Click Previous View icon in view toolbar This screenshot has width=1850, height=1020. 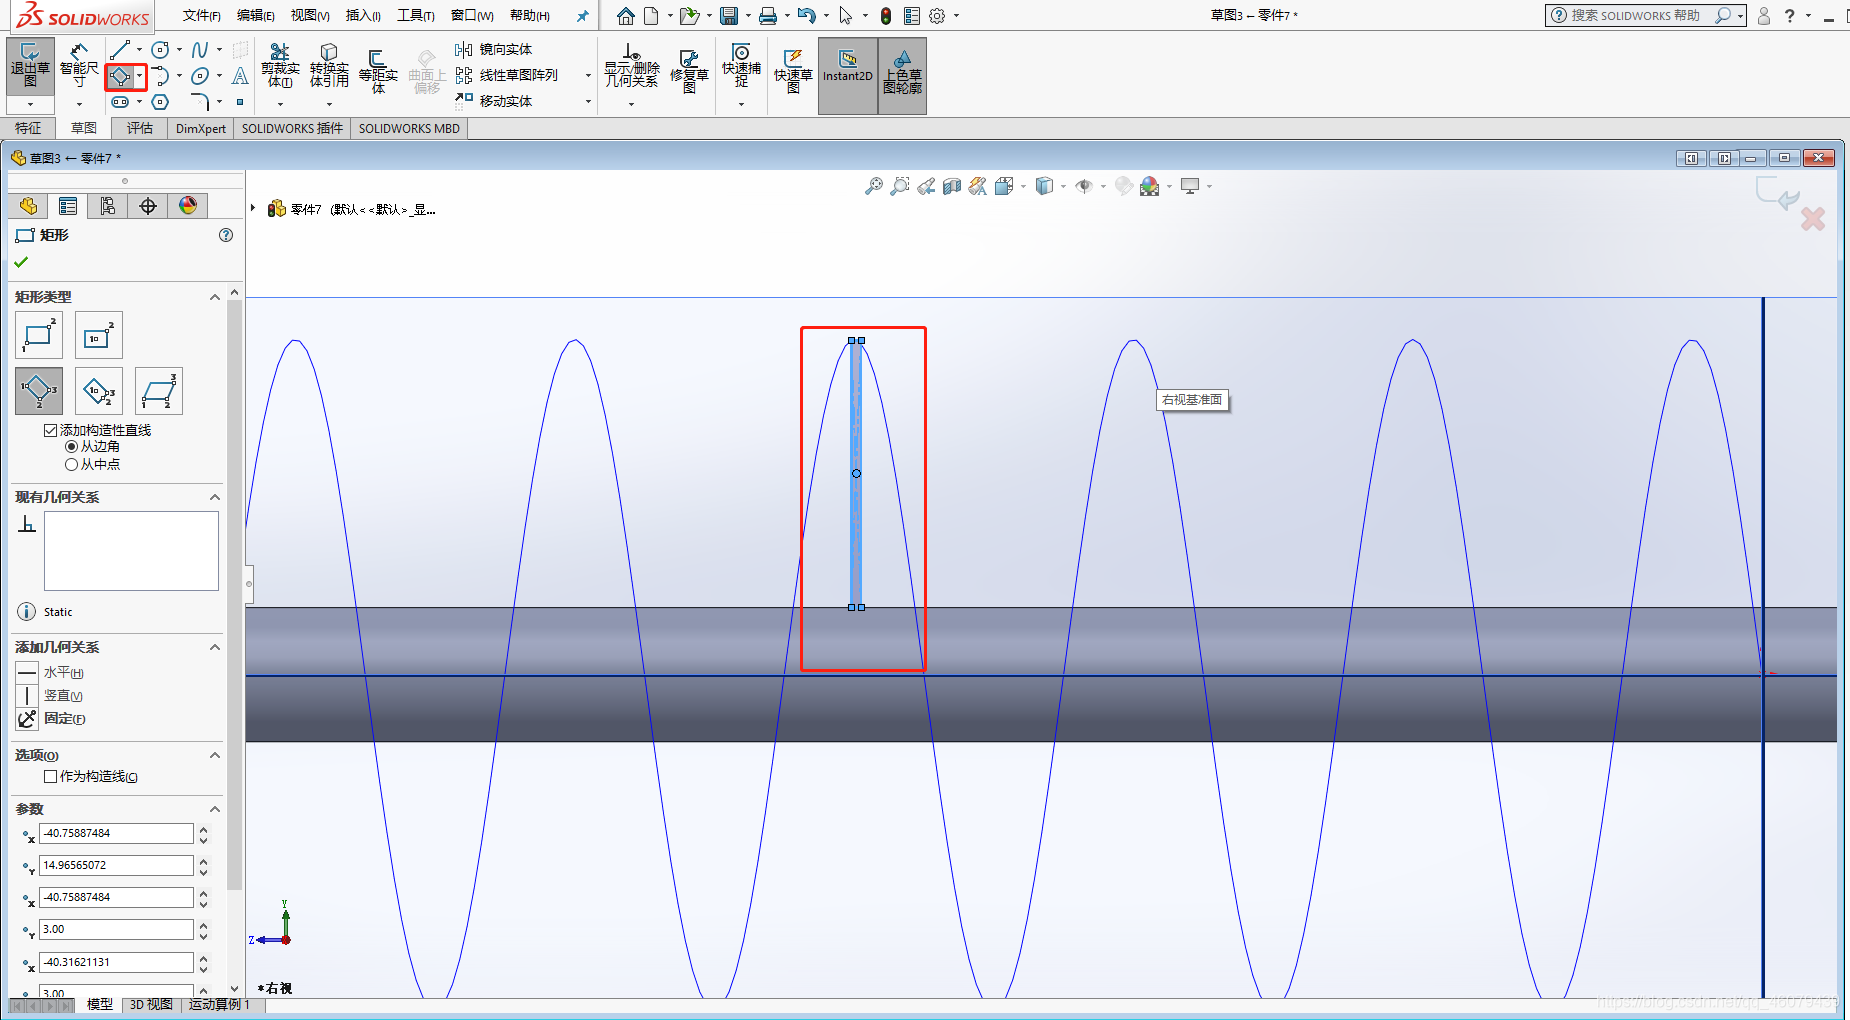coord(926,186)
